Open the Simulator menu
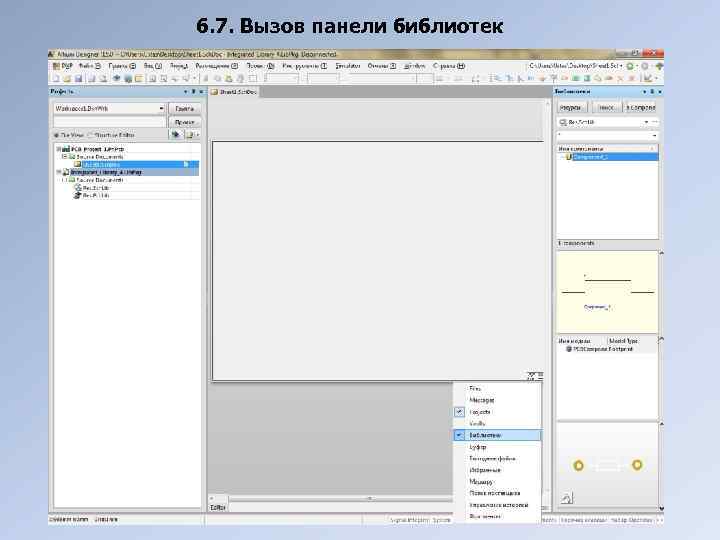The image size is (720, 540). click(x=348, y=66)
